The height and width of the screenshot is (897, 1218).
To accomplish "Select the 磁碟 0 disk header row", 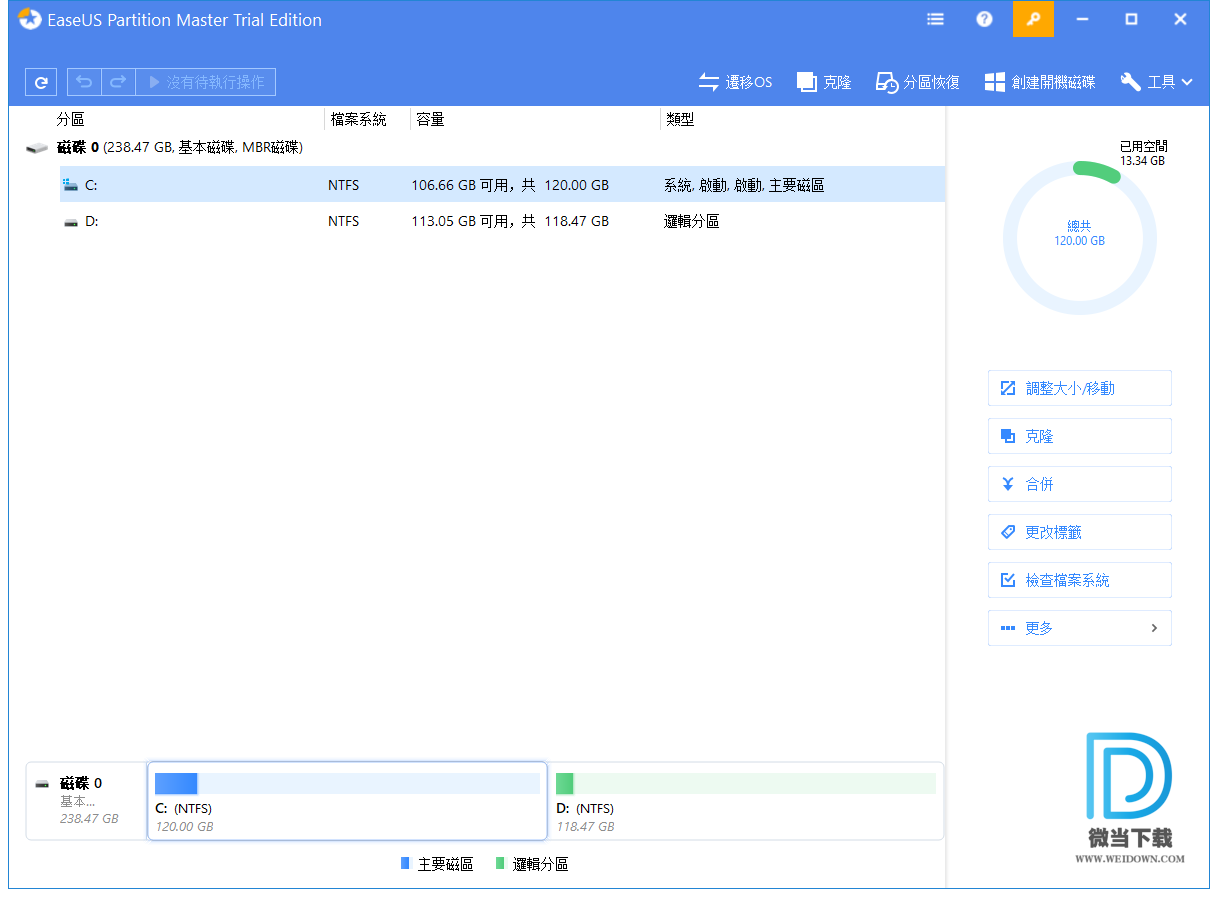I will 485,147.
